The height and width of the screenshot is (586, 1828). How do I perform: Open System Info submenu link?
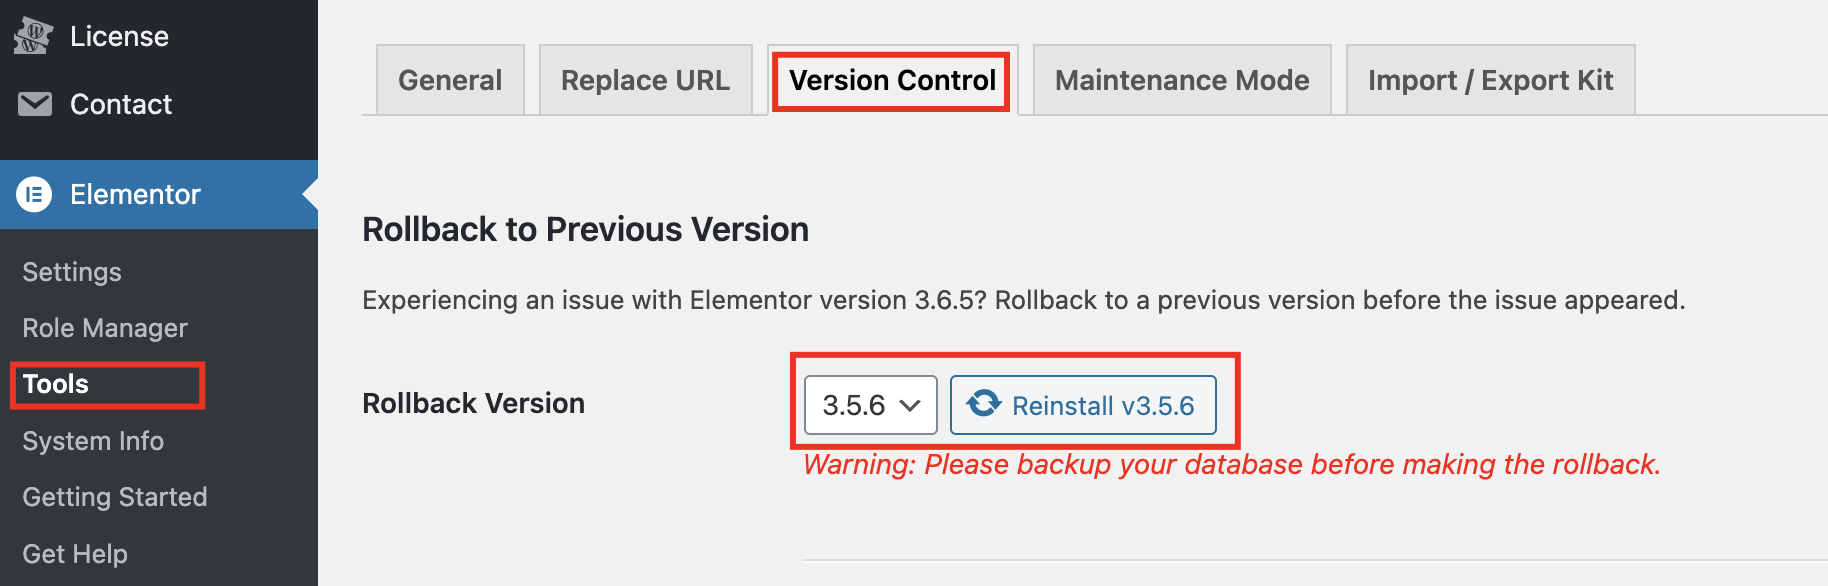tap(93, 441)
